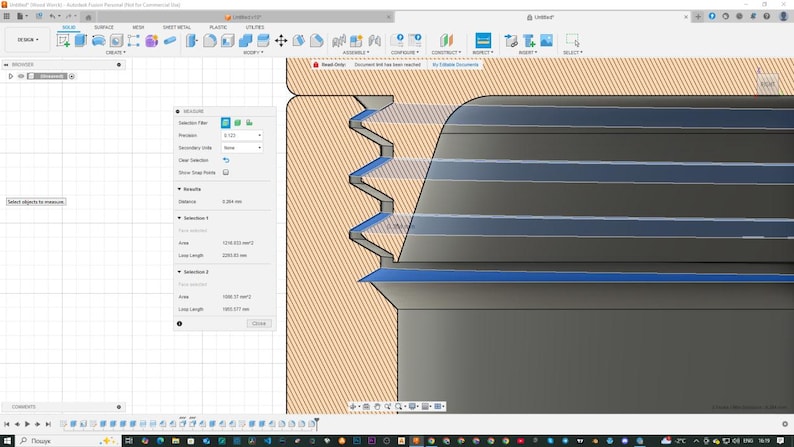Click the Pan hand icon
This screenshot has width=794, height=447.
coord(377,407)
